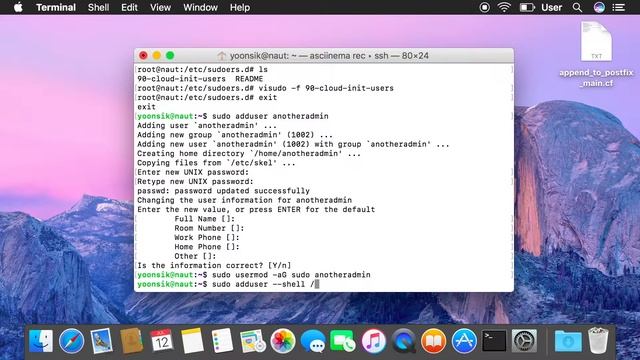
Task: Open the Window menu
Action: (200, 7)
